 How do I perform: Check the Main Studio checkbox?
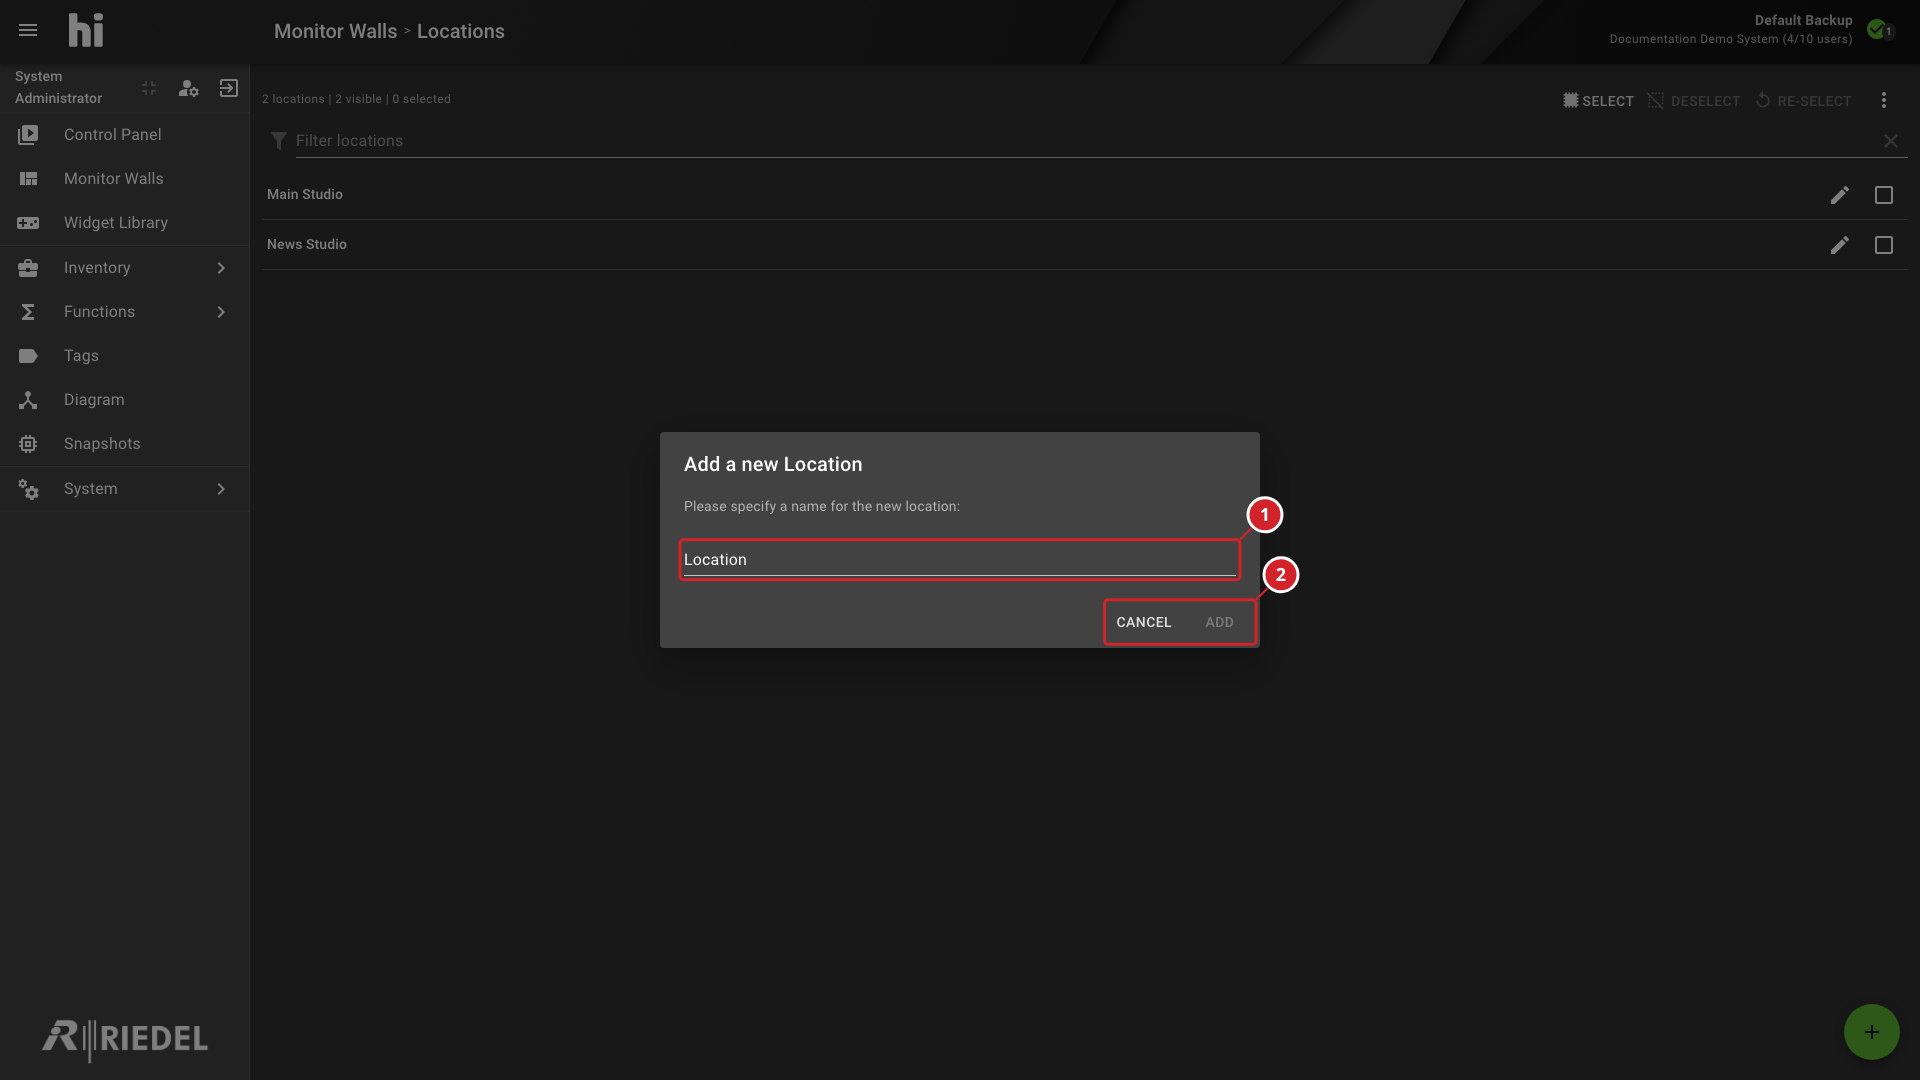point(1884,195)
